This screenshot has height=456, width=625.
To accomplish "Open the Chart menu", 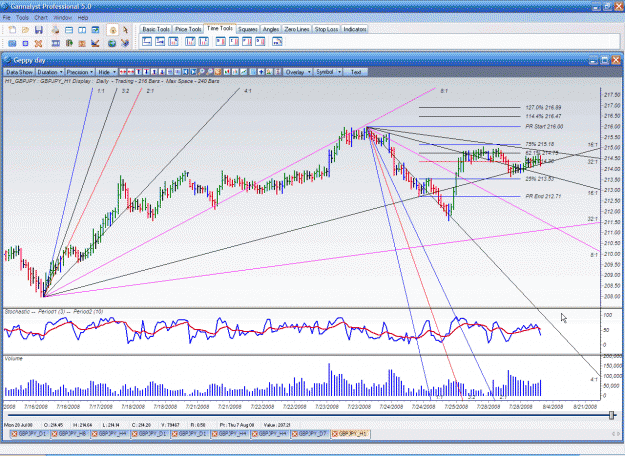I will point(41,18).
